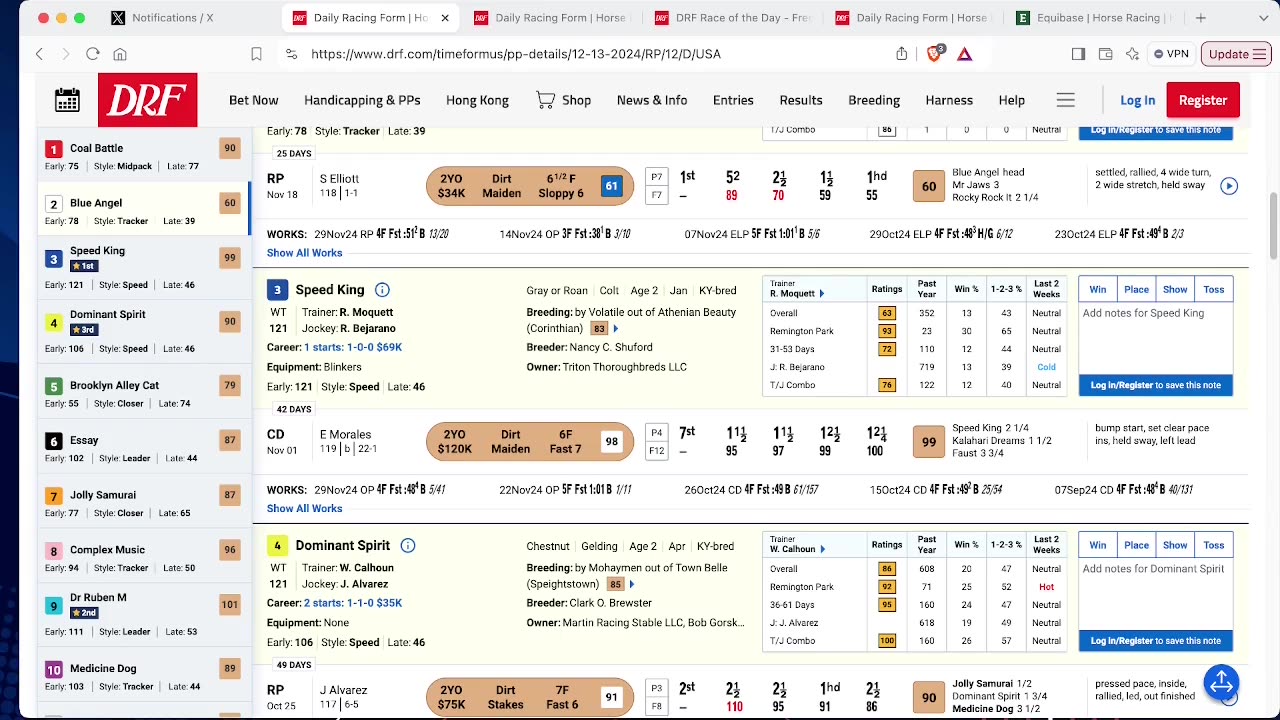Toggle the browser sidebar panel icon
The width and height of the screenshot is (1280, 720).
1078,54
